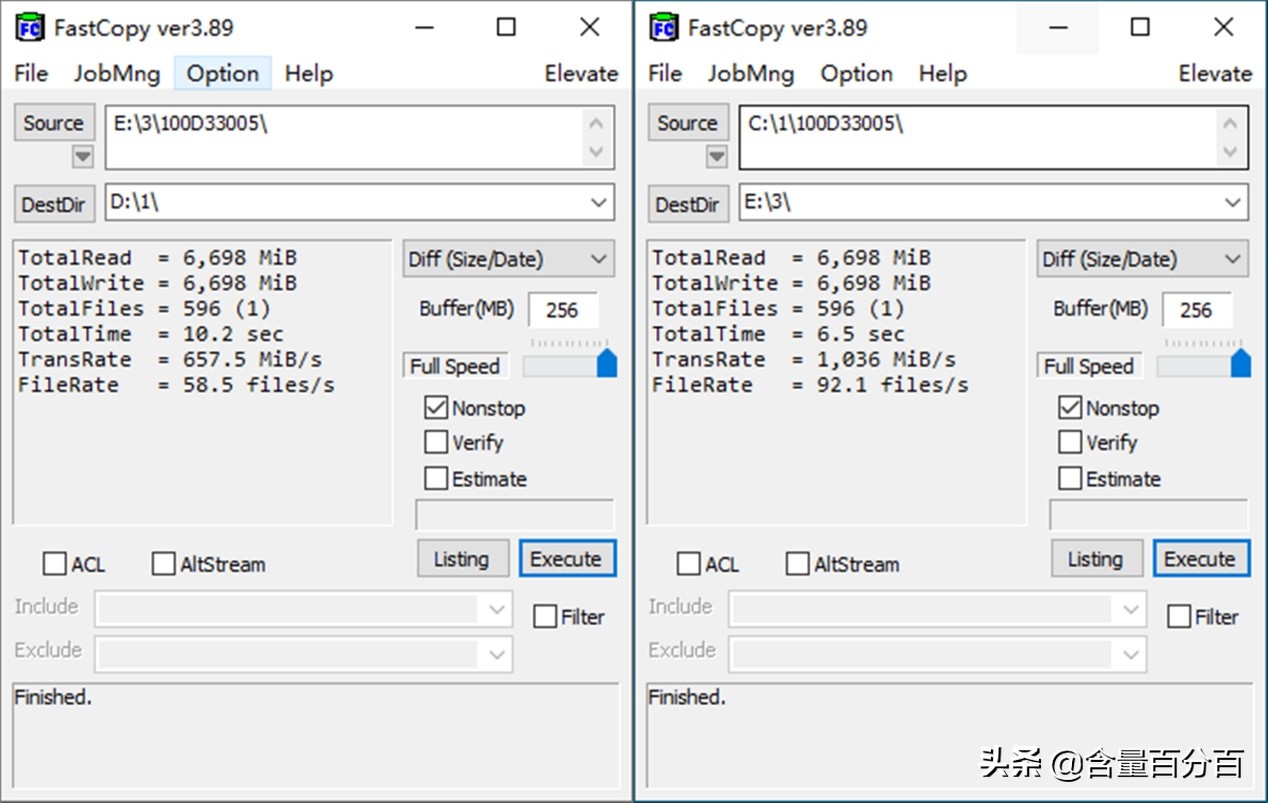Open the source history arrow under Source in left window

click(x=83, y=157)
